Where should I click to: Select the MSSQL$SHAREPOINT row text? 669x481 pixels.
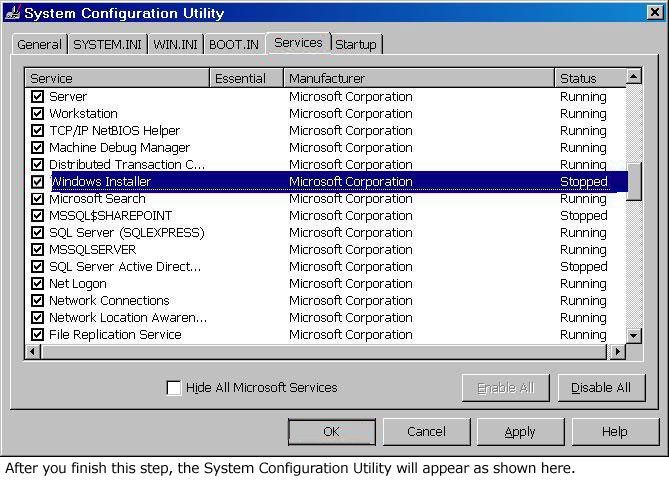tap(111, 216)
